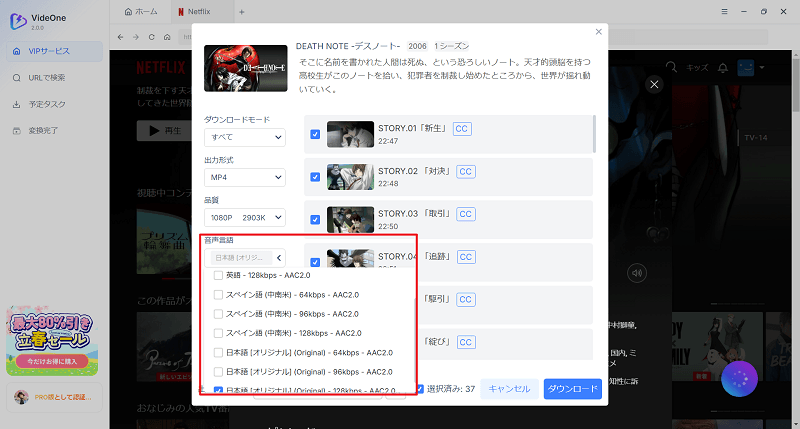The height and width of the screenshot is (429, 800).
Task: Open the キッズ link on Netflix
Action: [697, 68]
